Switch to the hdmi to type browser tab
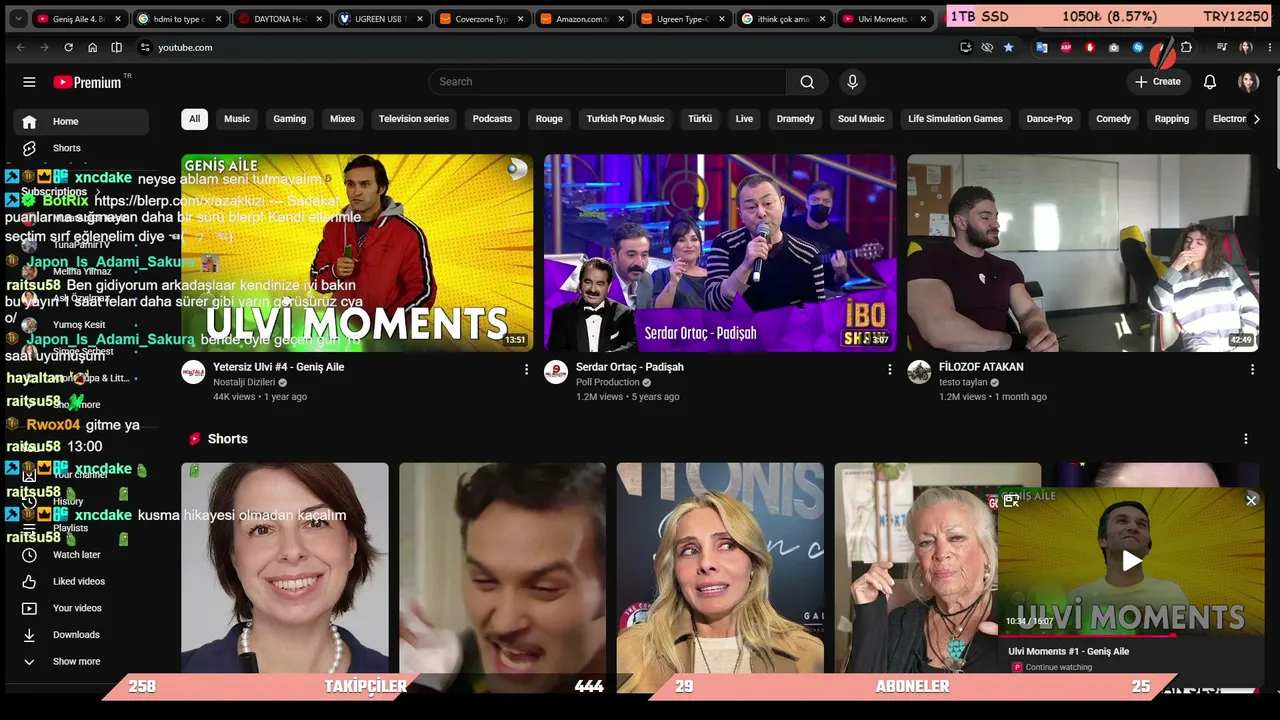Viewport: 1280px width, 720px height. (179, 19)
